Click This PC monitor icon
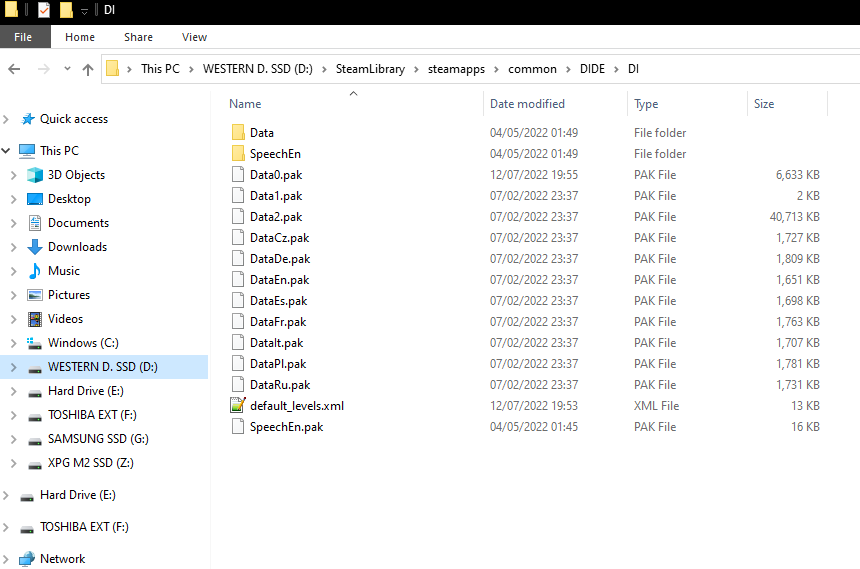The height and width of the screenshot is (569, 860). (x=27, y=151)
